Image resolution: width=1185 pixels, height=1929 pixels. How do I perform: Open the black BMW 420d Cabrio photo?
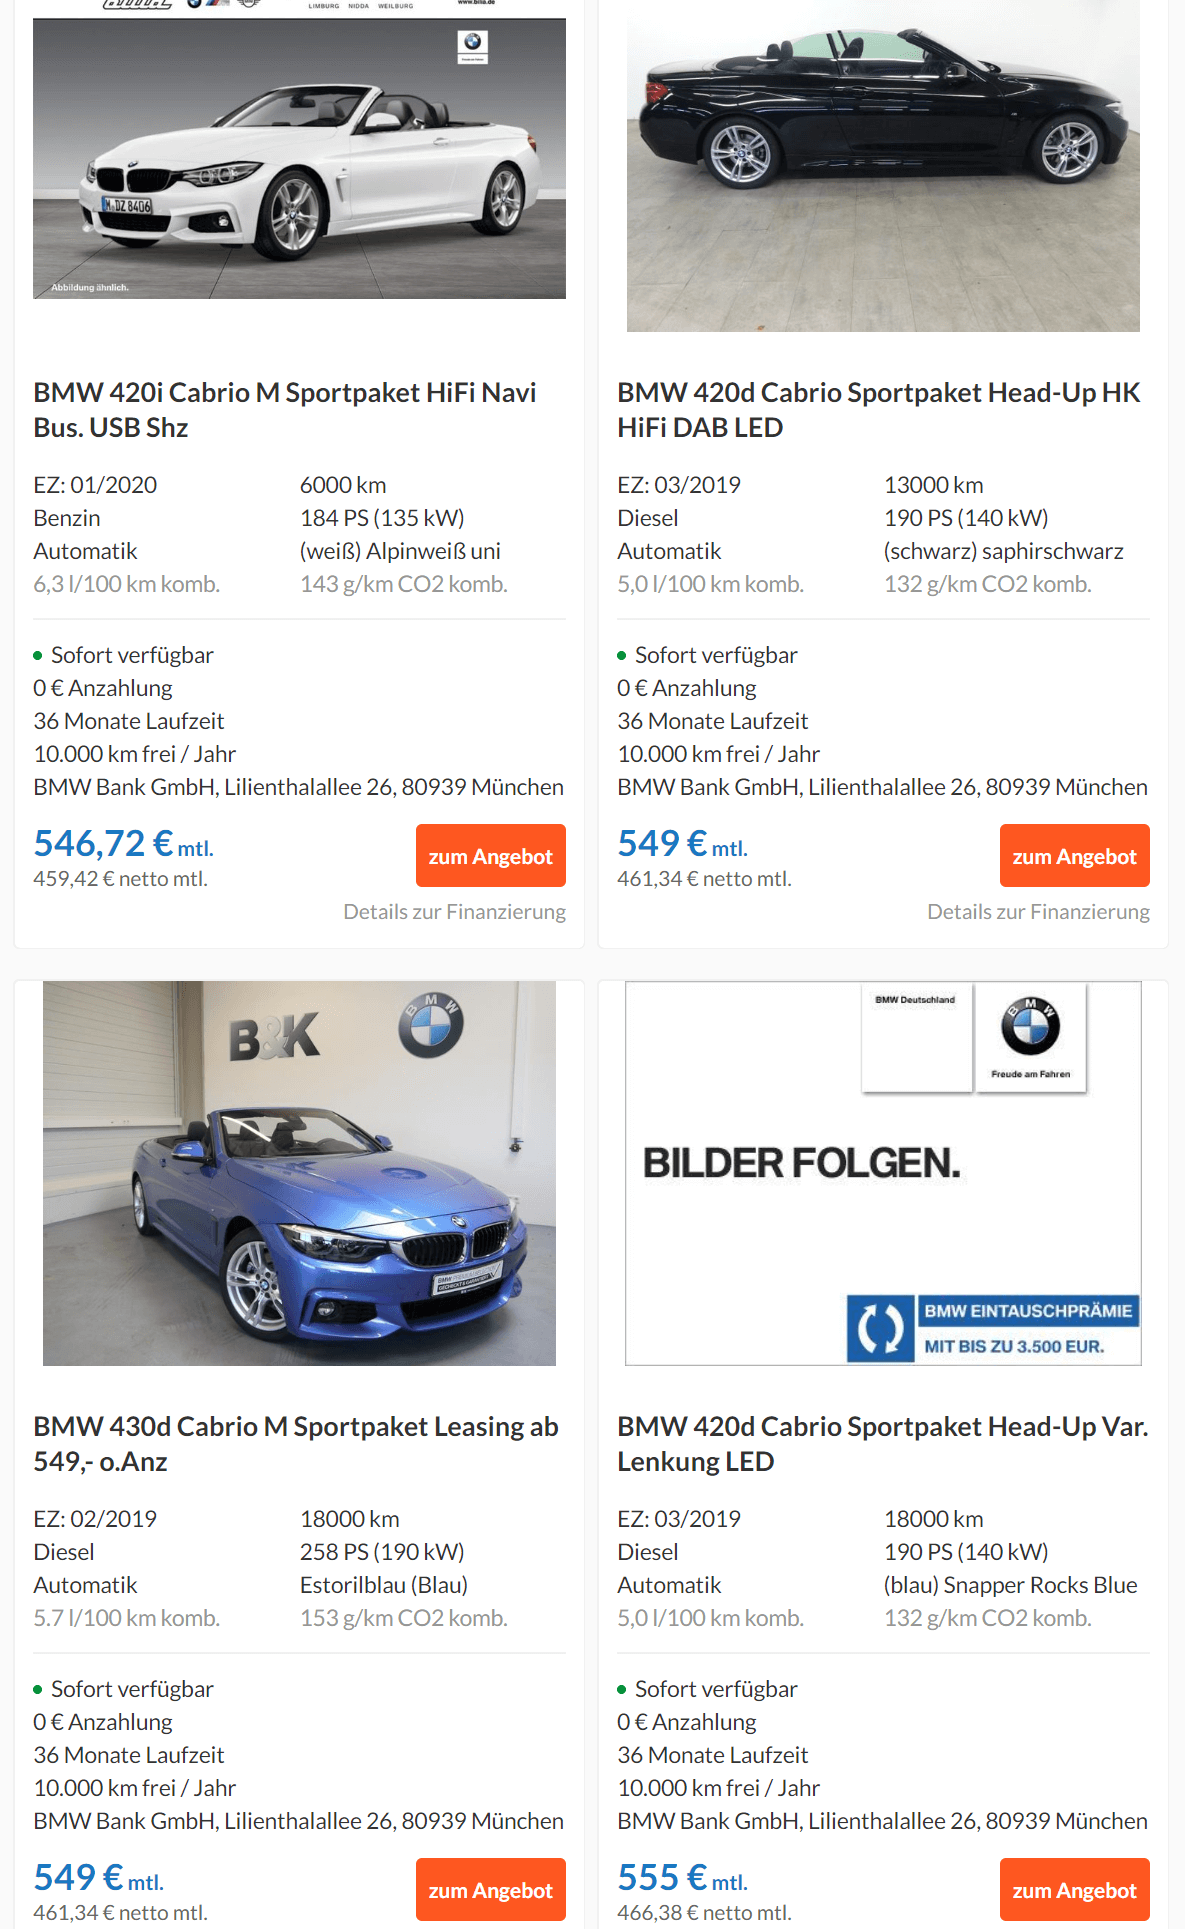(883, 166)
